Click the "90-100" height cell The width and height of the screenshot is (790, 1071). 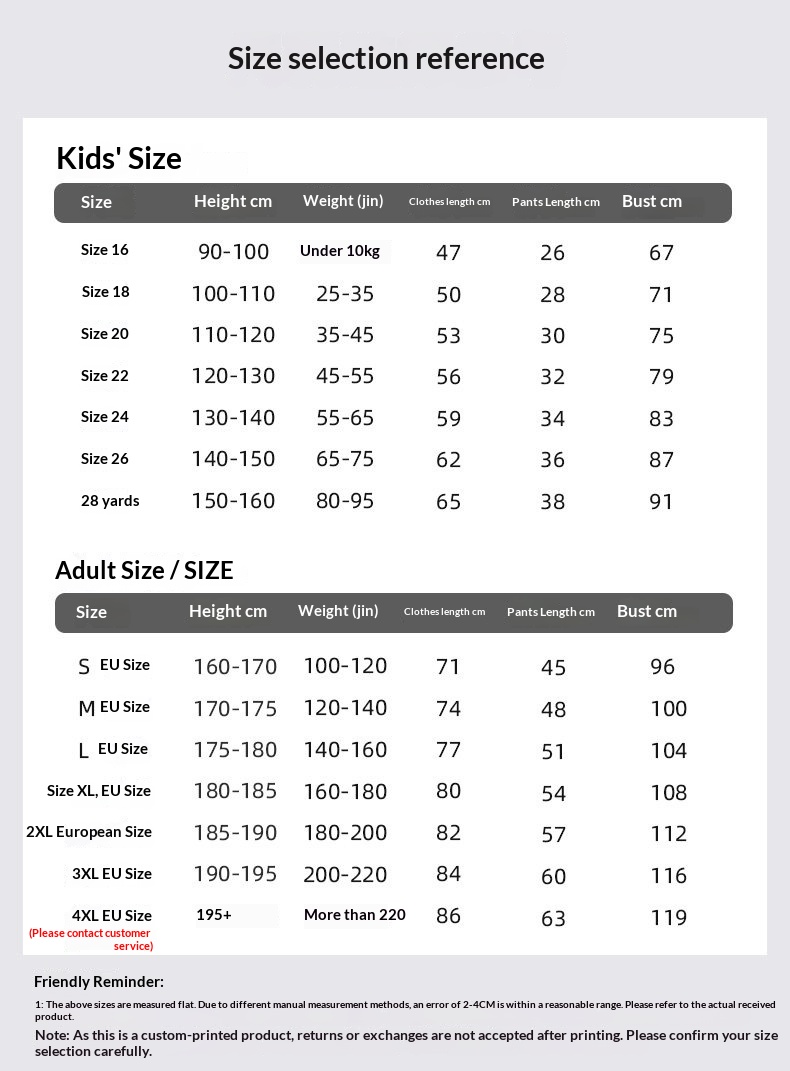[234, 252]
